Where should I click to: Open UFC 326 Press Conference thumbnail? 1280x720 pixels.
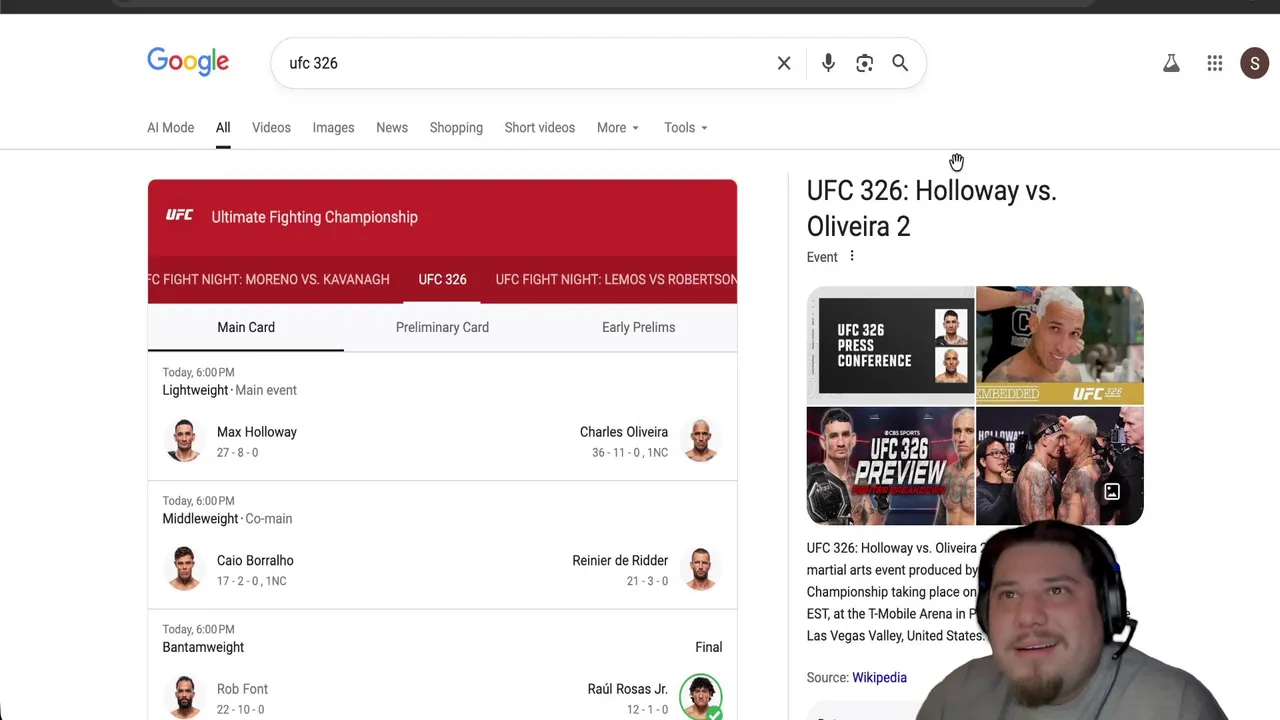tap(890, 345)
